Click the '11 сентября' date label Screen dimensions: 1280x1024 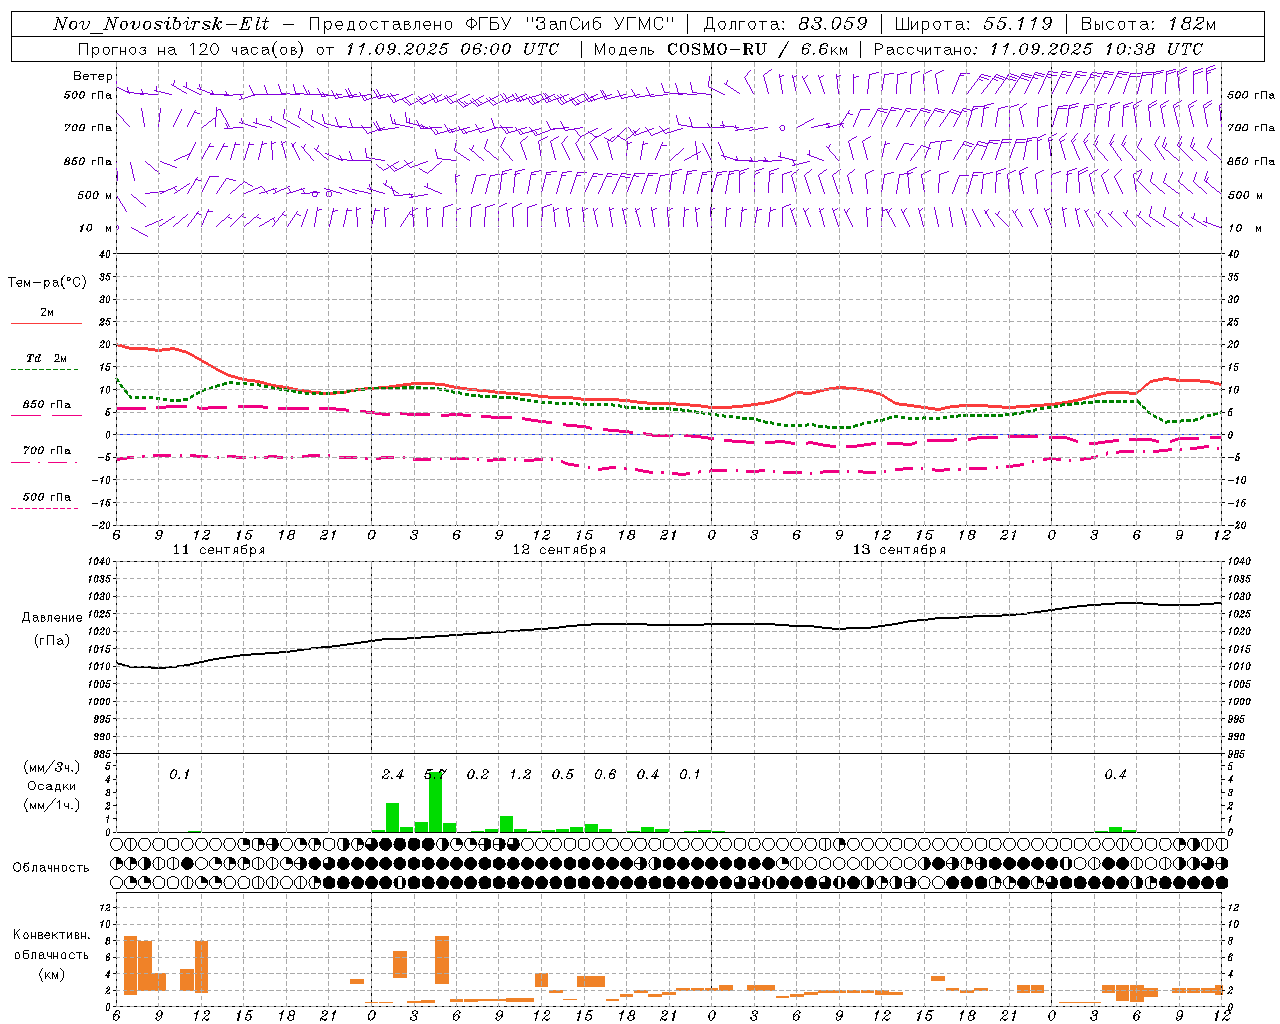219,550
